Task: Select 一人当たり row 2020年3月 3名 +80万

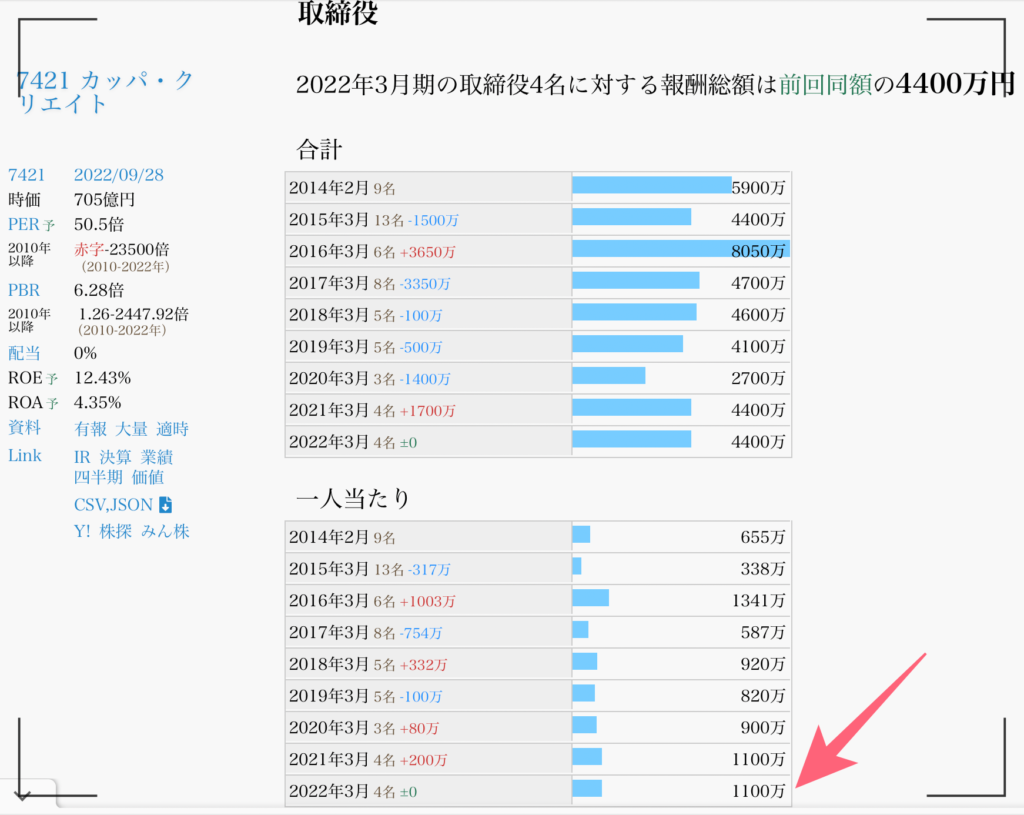Action: point(538,728)
